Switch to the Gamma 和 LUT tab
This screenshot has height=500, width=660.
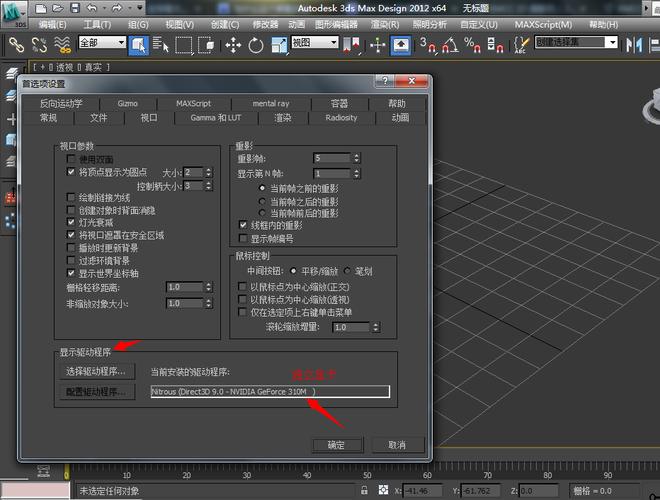216,118
